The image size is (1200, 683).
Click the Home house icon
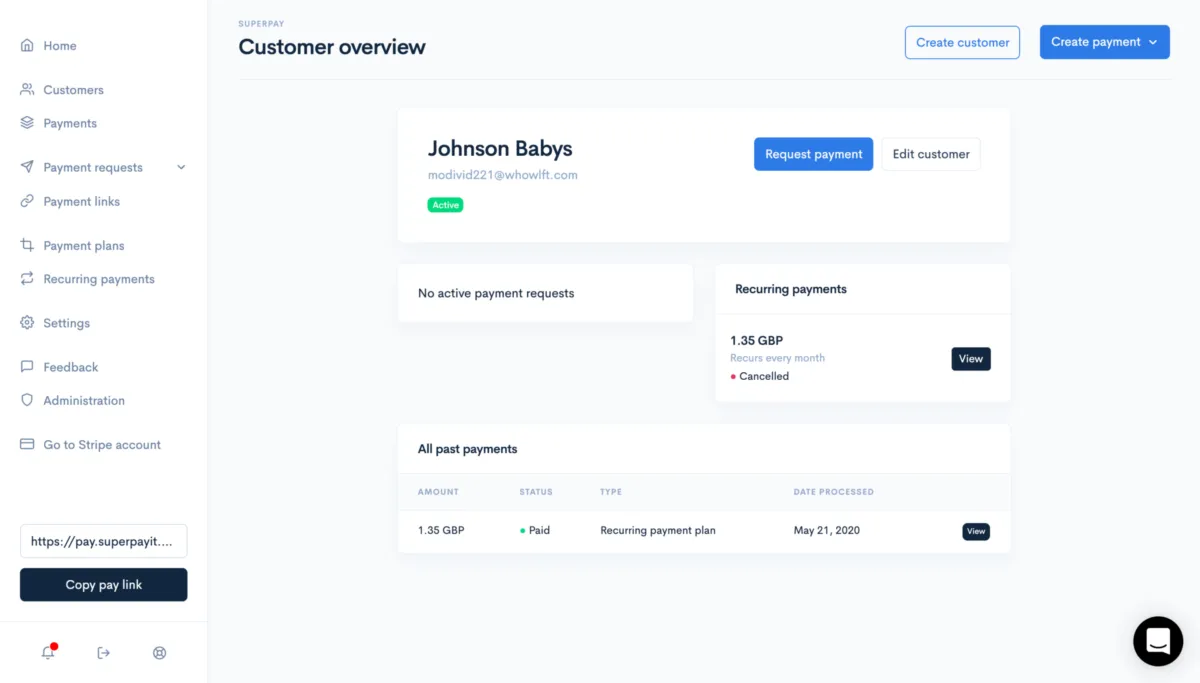[27, 45]
